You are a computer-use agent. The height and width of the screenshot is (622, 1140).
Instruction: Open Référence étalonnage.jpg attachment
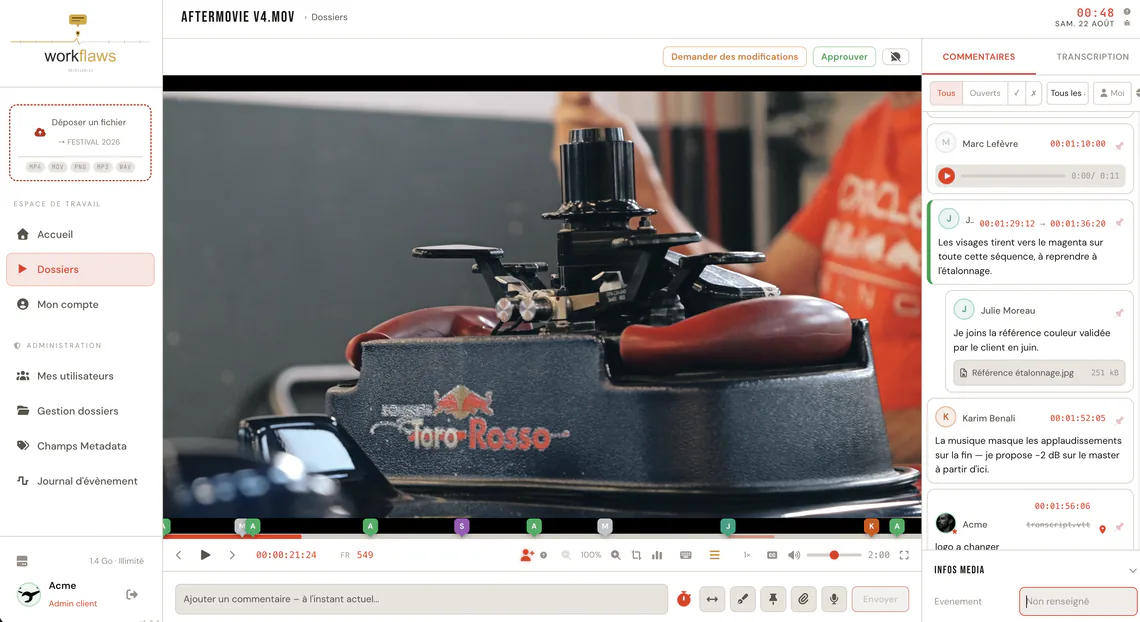(x=1038, y=373)
